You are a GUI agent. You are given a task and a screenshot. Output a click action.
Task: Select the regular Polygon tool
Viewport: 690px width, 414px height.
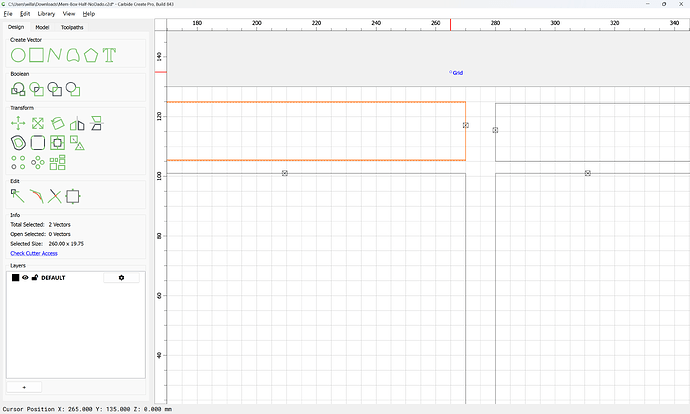[x=91, y=55]
